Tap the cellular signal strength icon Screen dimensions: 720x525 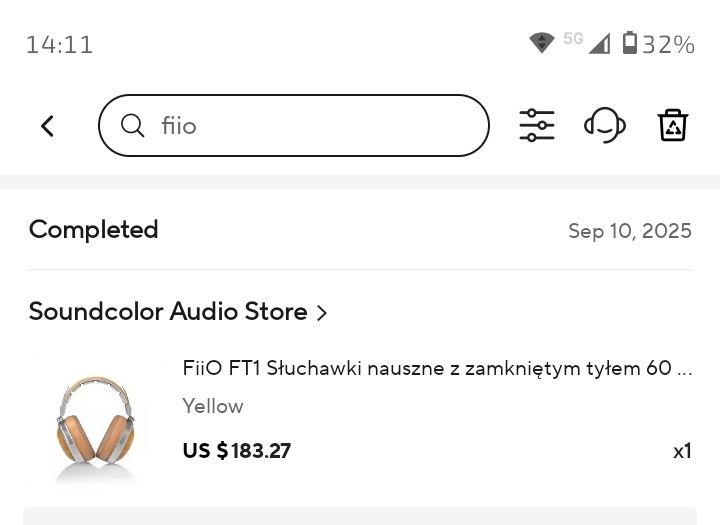(x=599, y=43)
